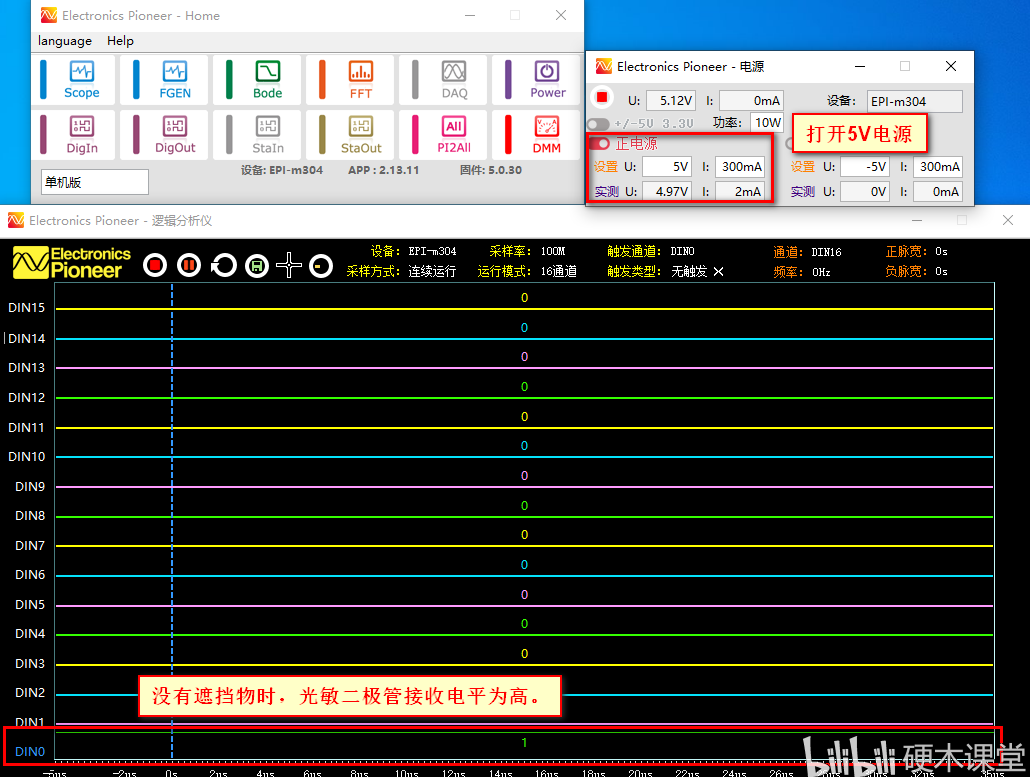
Task: Minimize the Power supply window
Action: 860,66
